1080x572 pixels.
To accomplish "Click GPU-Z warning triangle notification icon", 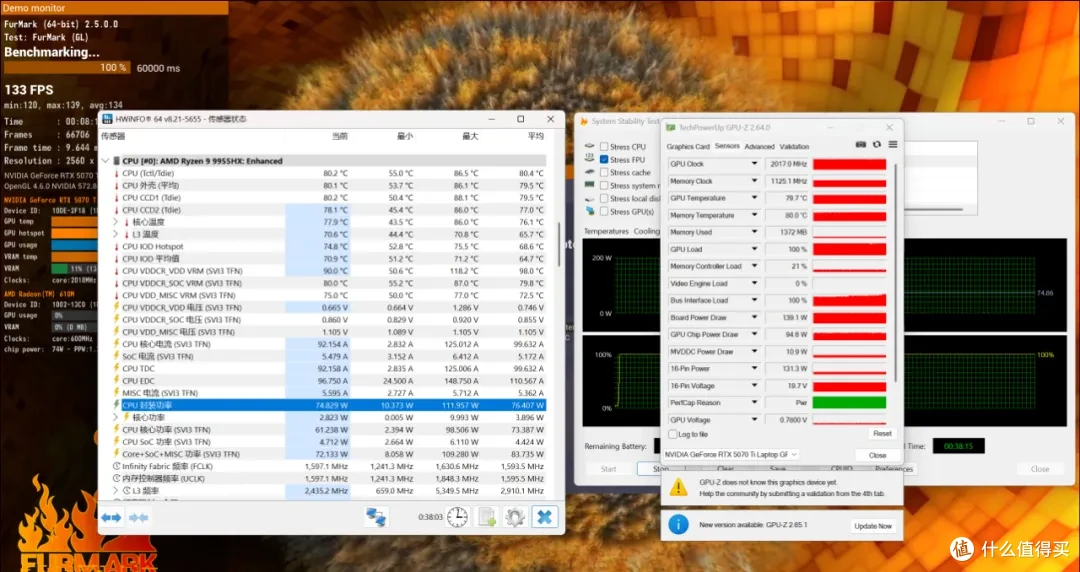I will [678, 487].
